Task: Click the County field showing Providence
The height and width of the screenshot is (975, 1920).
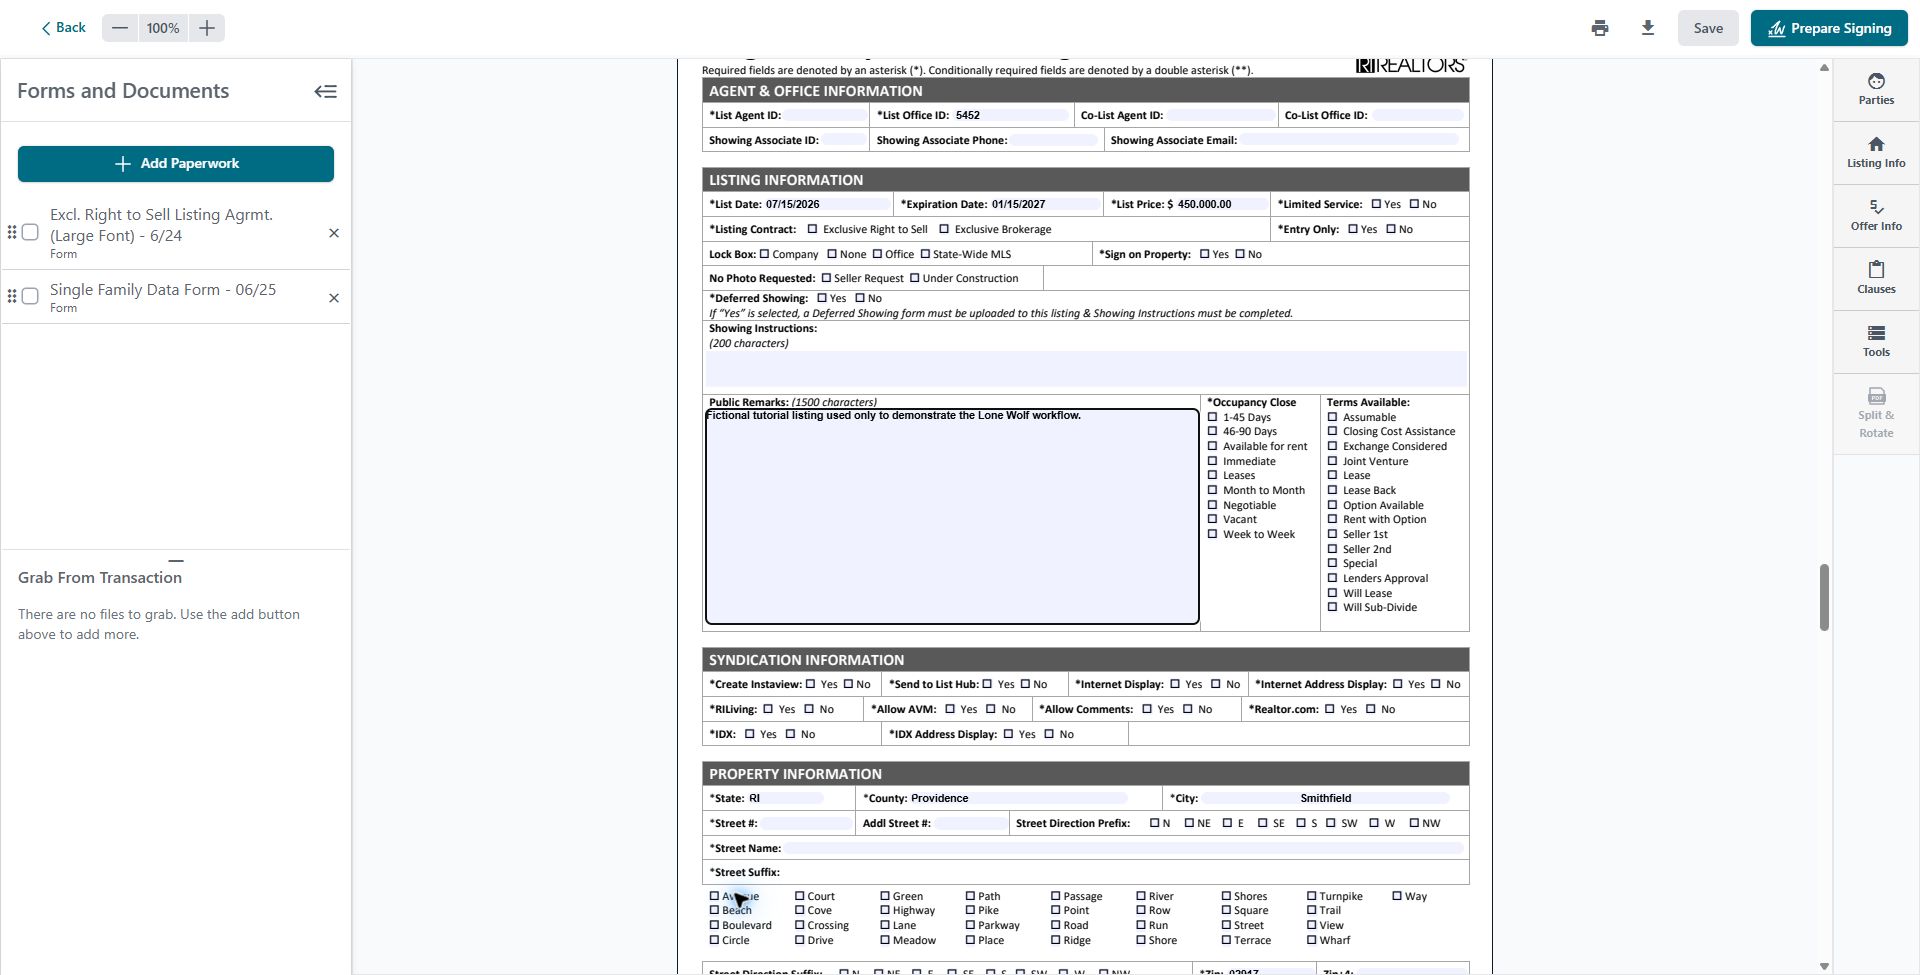Action: (1018, 798)
